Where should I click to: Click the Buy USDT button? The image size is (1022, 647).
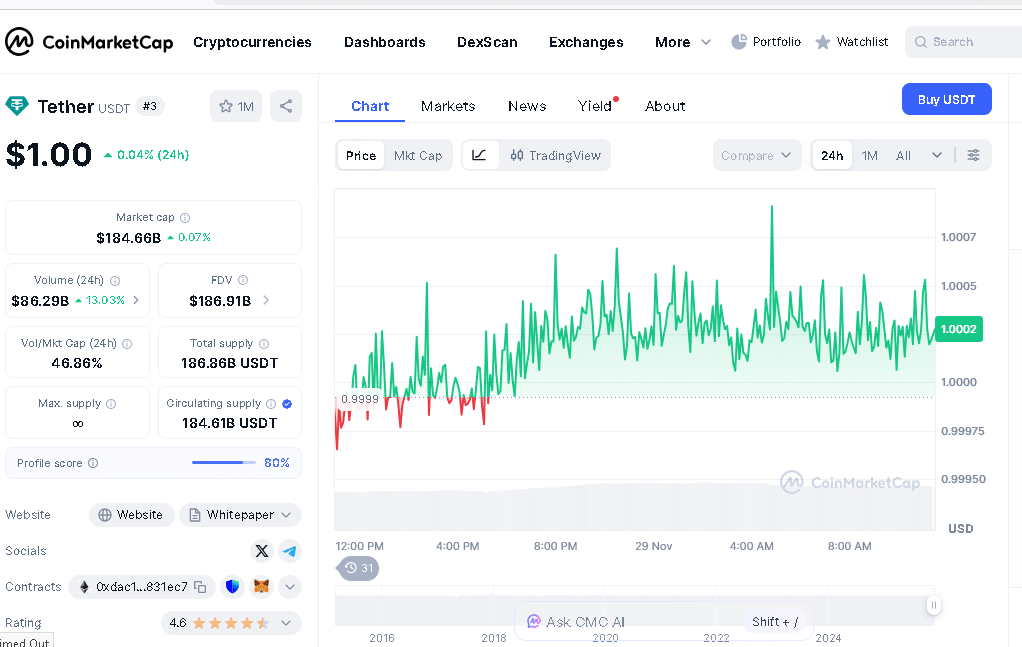point(946,99)
